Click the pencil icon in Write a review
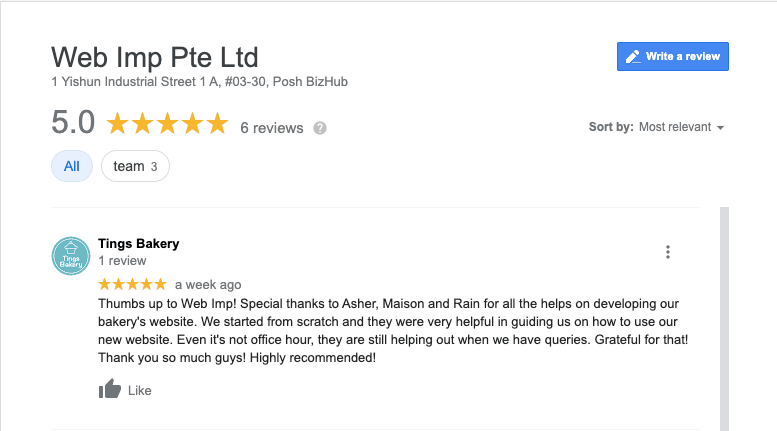This screenshot has height=431, width=777. 633,56
